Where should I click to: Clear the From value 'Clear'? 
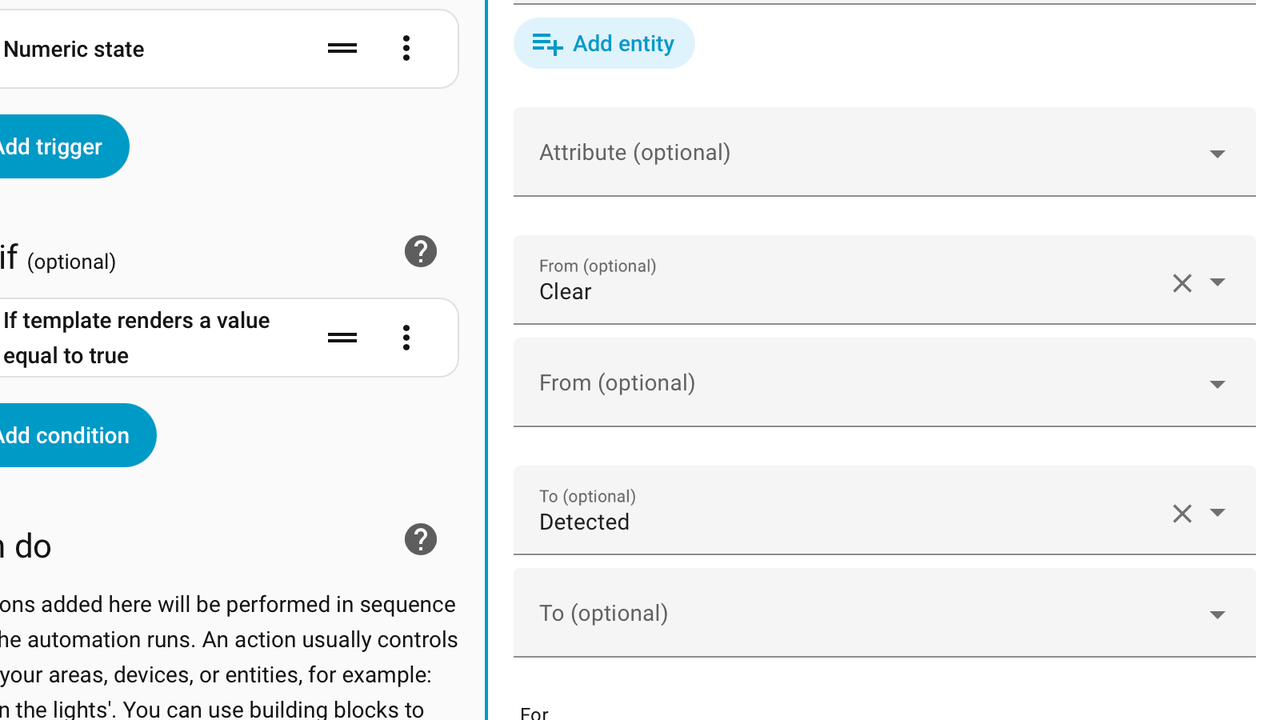[1182, 283]
